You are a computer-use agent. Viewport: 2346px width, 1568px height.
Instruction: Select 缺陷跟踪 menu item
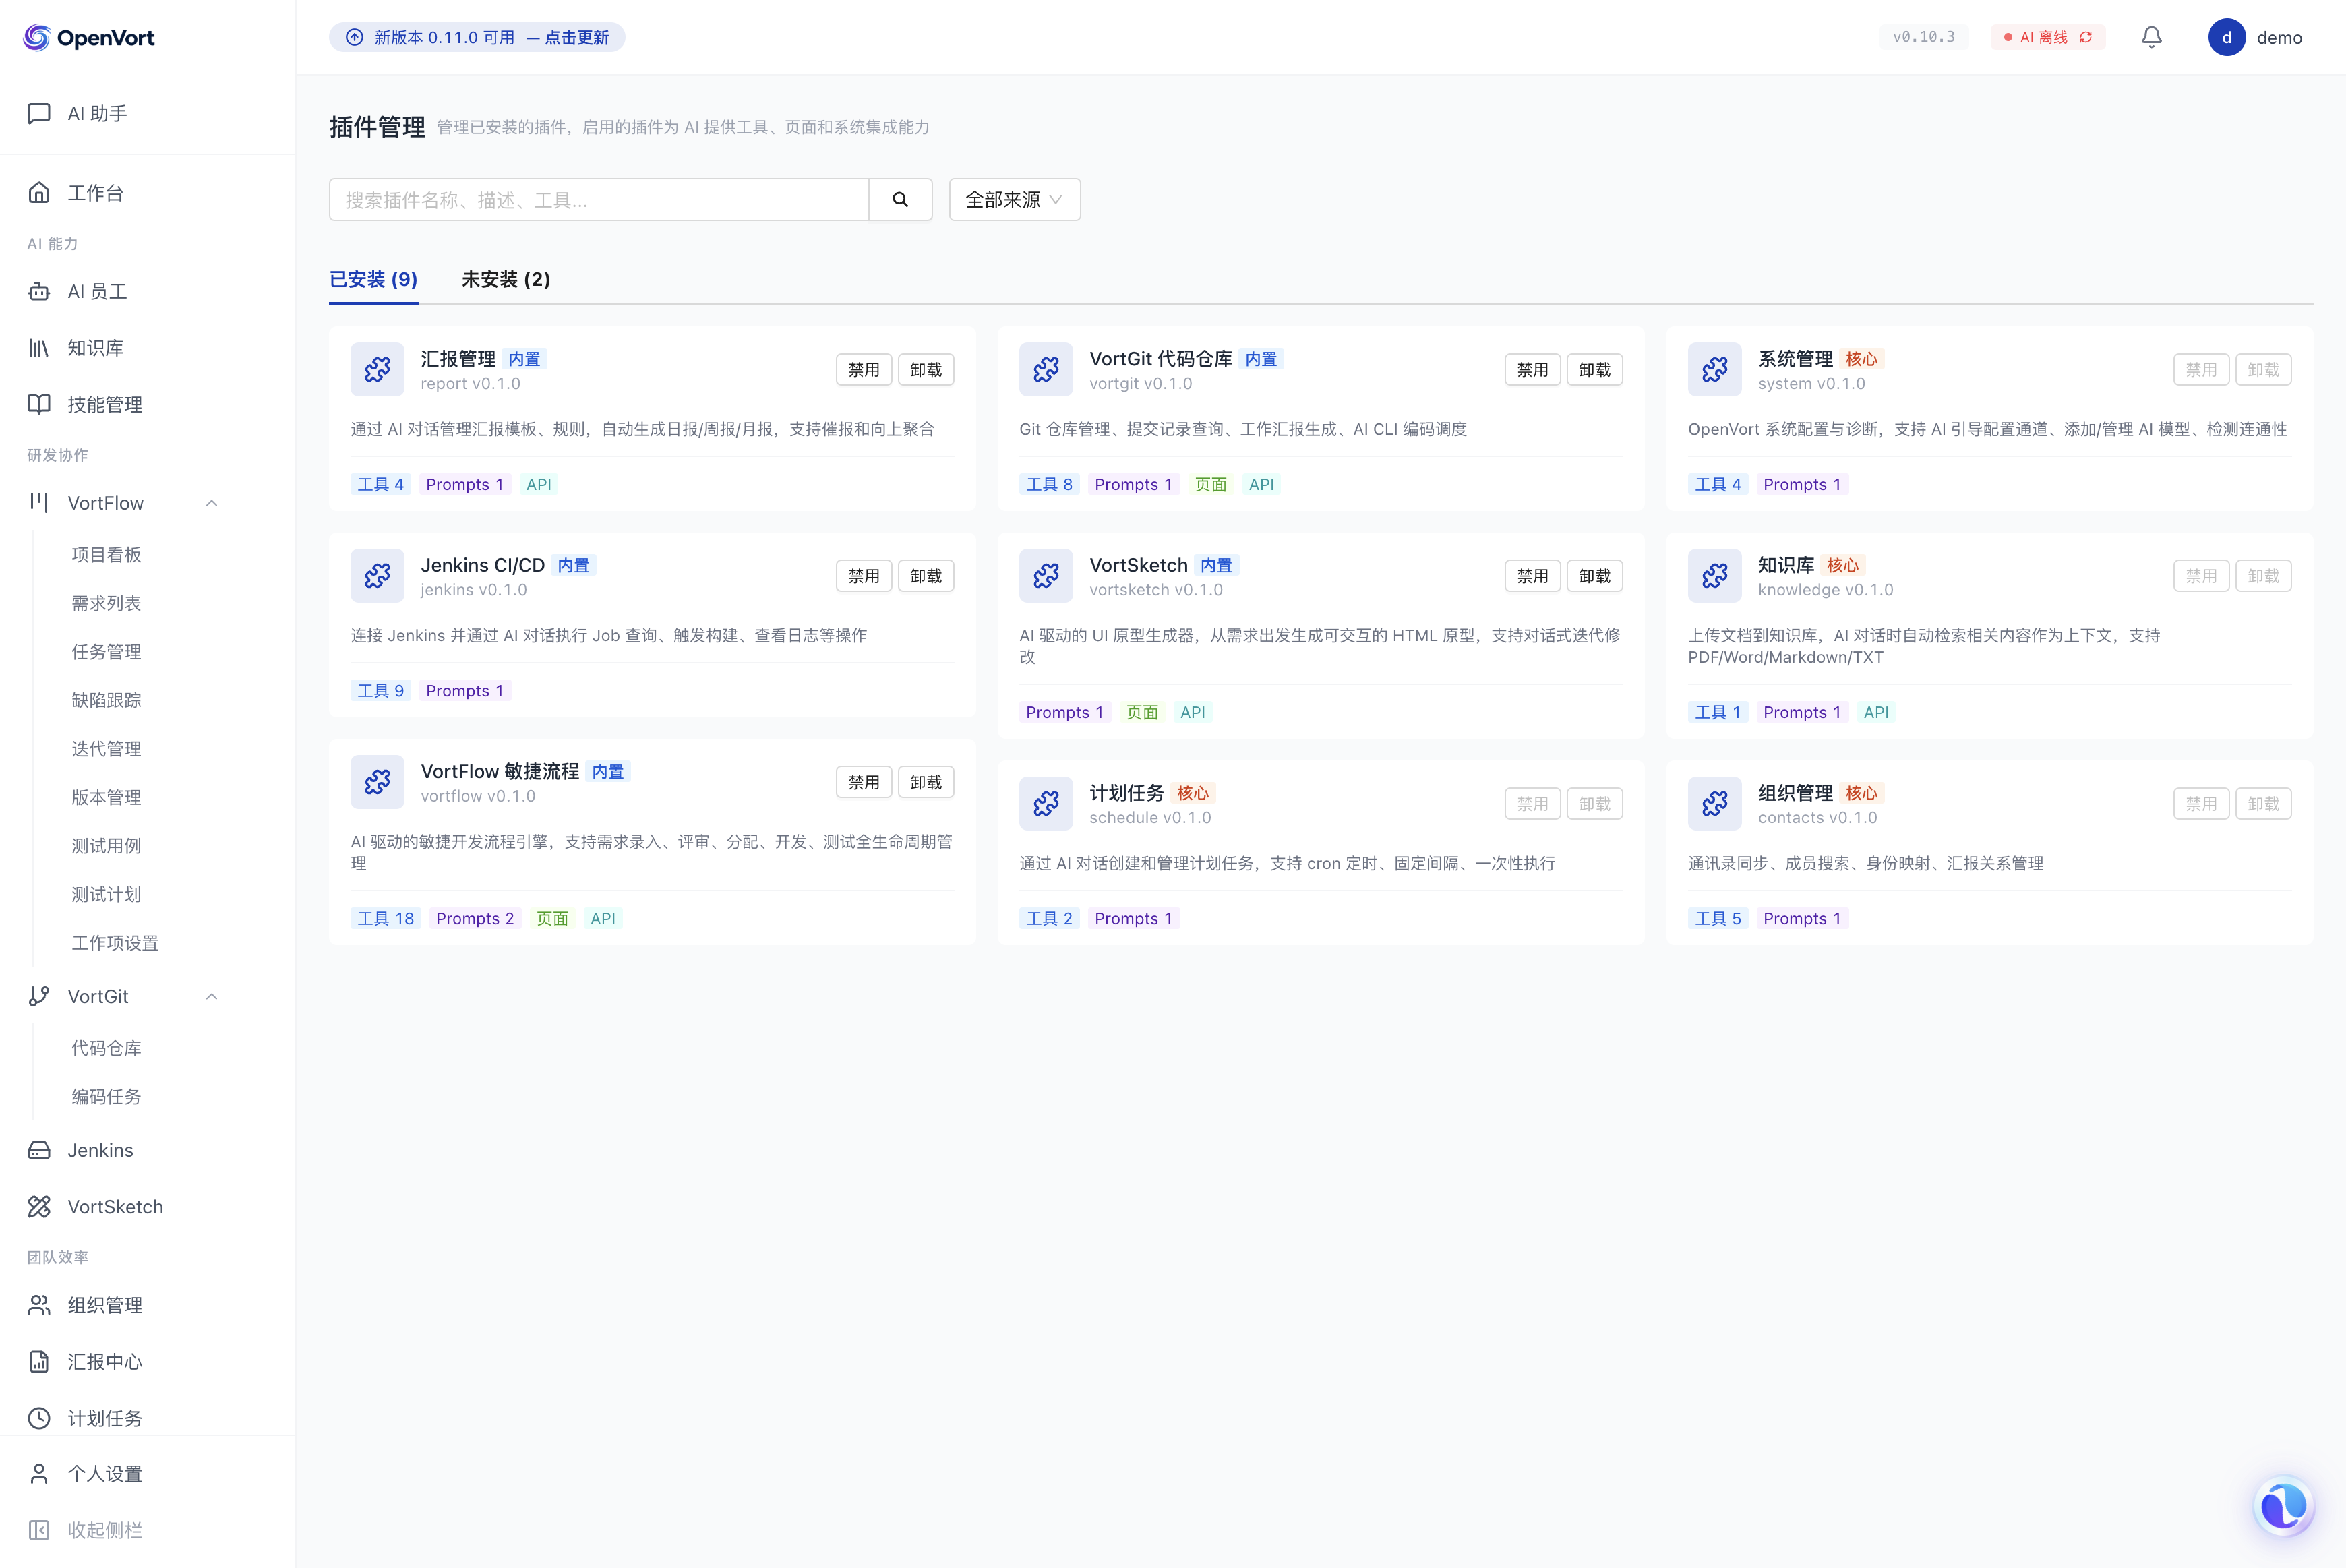pyautogui.click(x=107, y=700)
